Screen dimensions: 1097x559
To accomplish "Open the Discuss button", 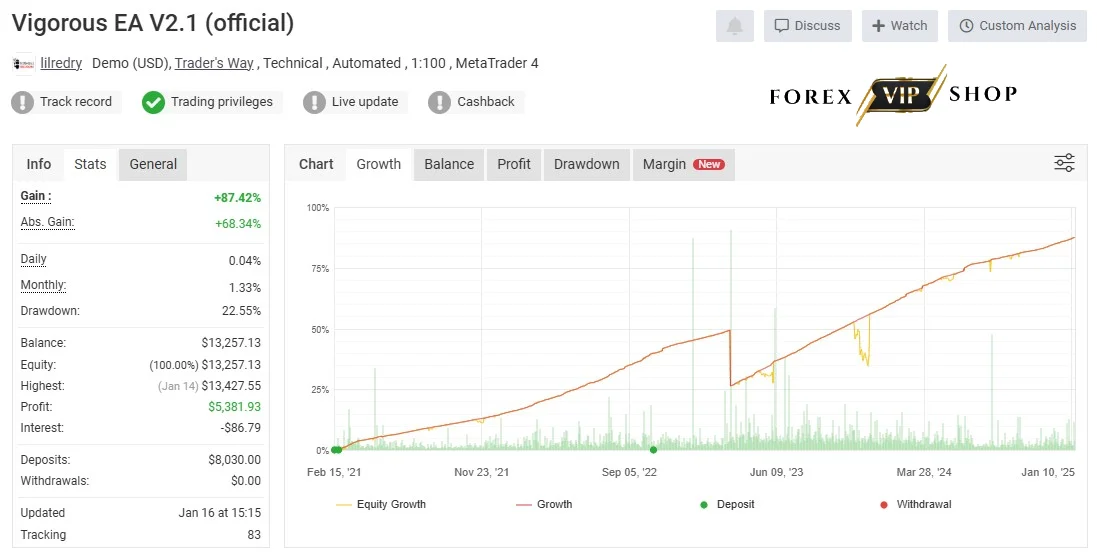I will pos(807,26).
